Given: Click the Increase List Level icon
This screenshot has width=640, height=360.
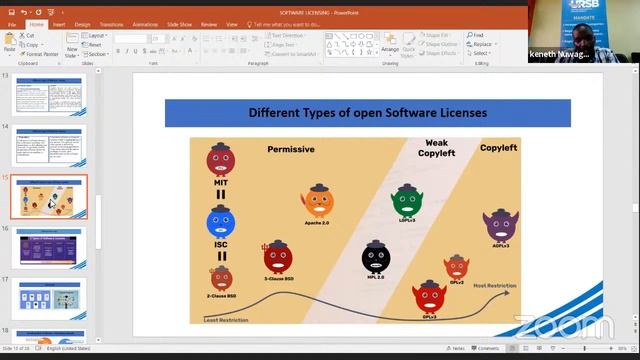Looking at the screenshot, I should click(244, 39).
